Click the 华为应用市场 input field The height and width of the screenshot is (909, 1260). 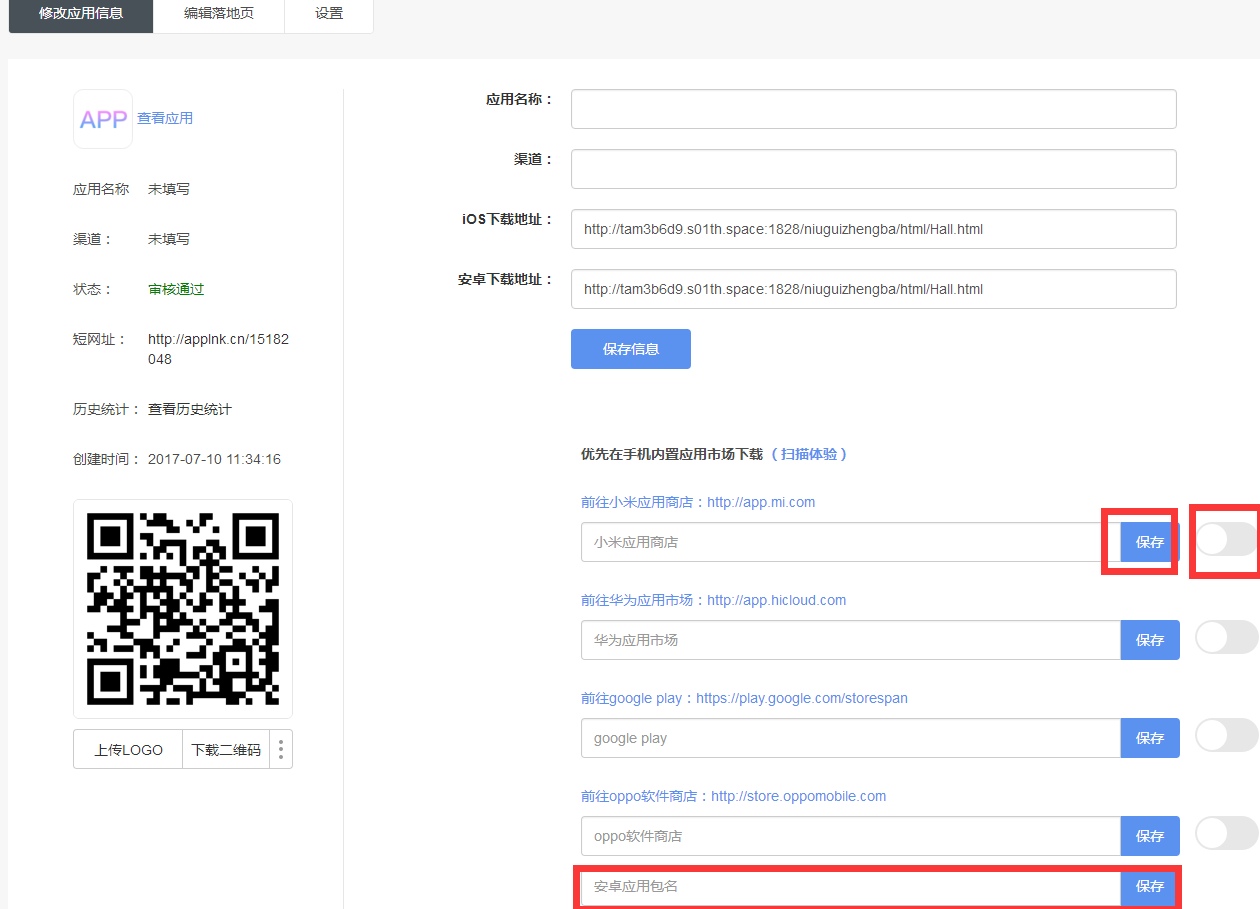[x=851, y=640]
